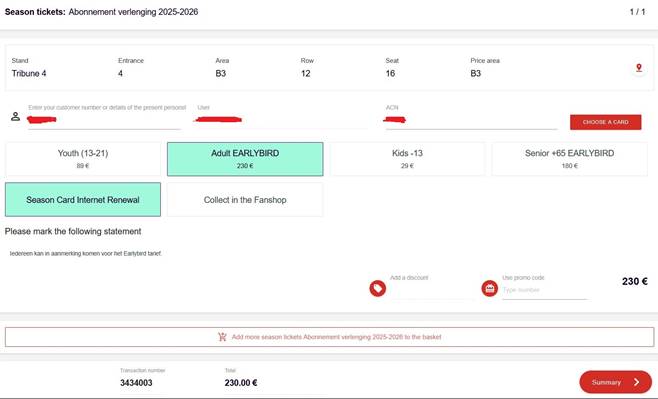The image size is (658, 399).
Task: Open the seat location map pin icon
Action: coord(639,68)
